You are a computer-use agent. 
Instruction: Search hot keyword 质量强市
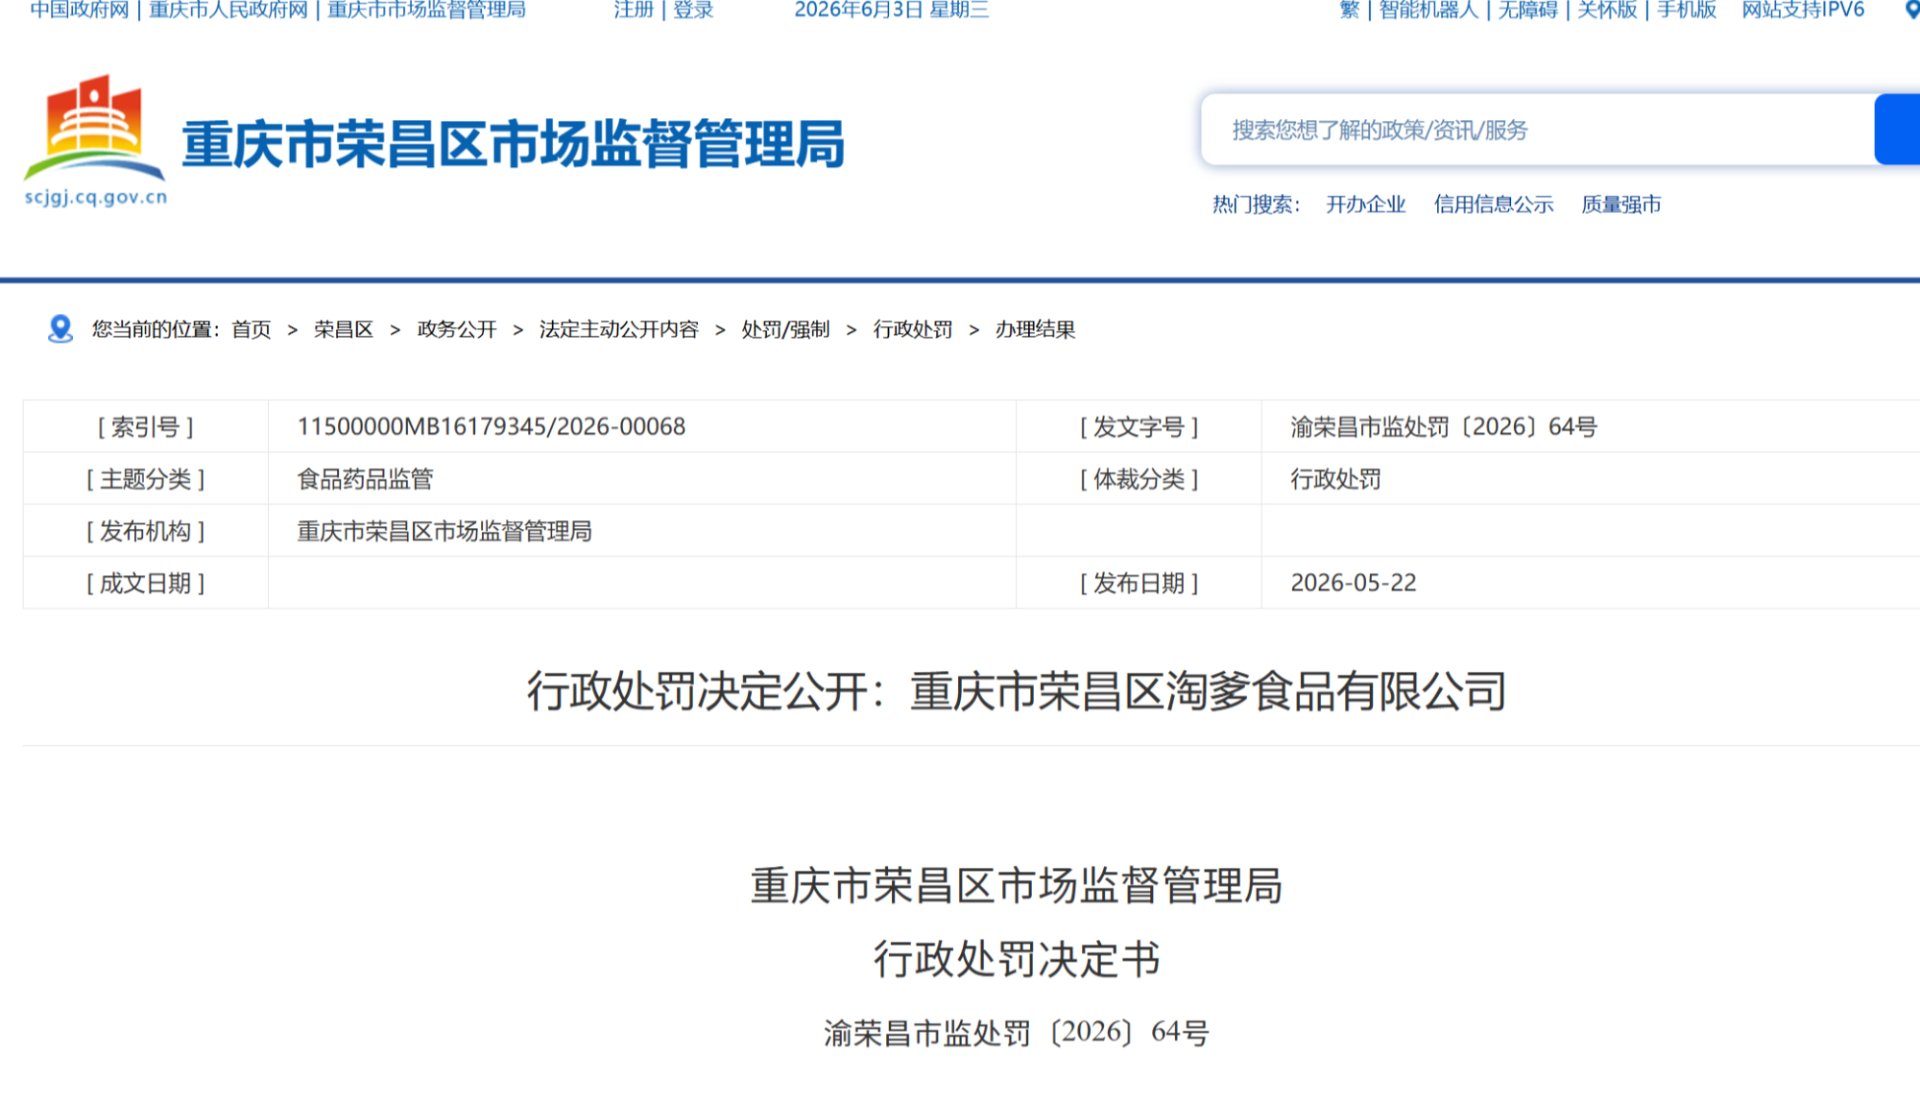(x=1620, y=205)
